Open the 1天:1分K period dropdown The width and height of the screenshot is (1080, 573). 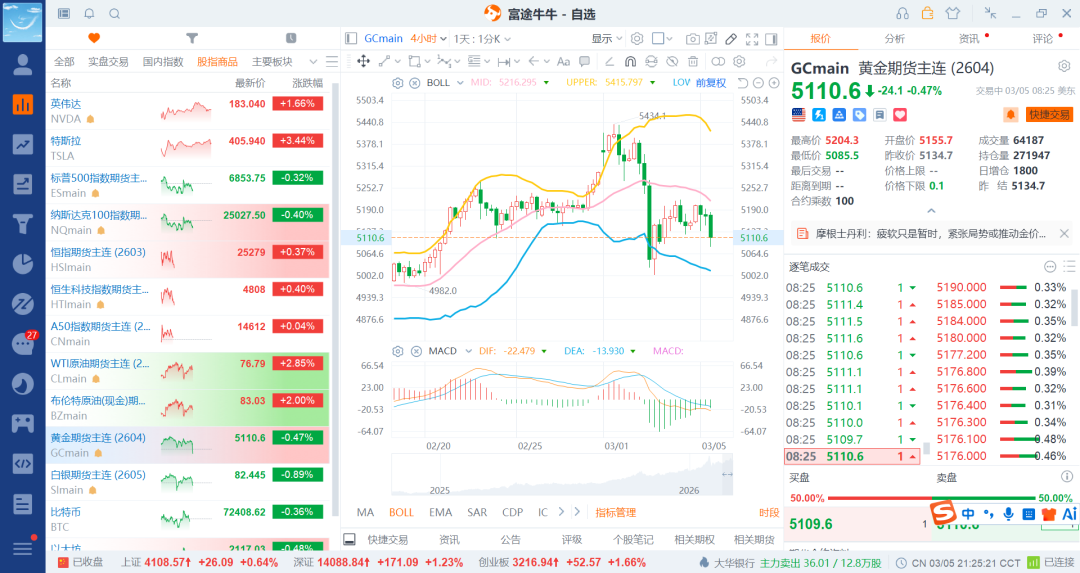coord(482,39)
